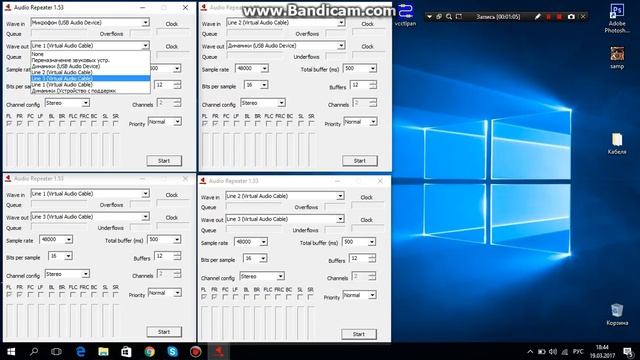Click Bandicam overlapping-windows target icon

[439, 17]
